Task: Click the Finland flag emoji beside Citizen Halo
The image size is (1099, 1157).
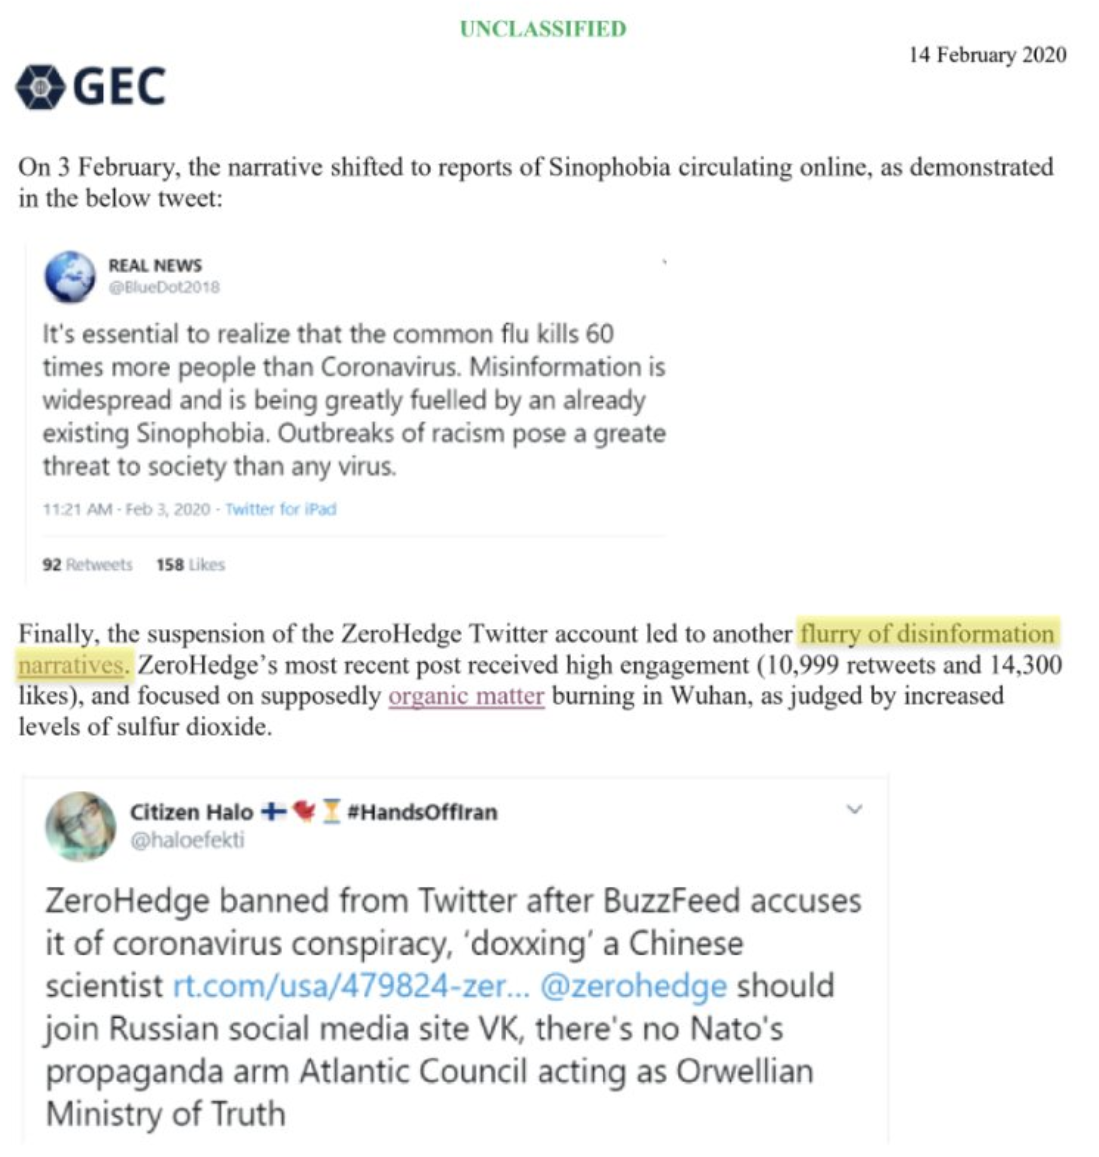Action: coord(273,811)
